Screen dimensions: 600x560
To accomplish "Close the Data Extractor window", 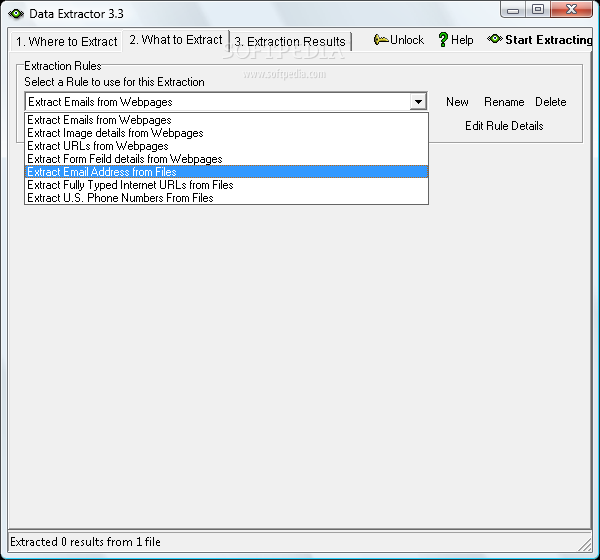I will click(571, 9).
